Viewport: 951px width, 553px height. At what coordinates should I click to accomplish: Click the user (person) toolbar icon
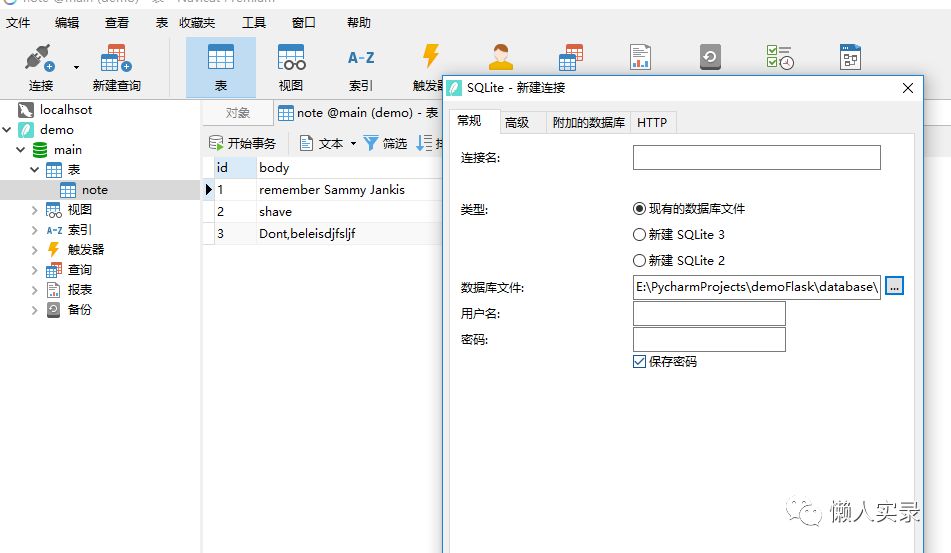click(x=501, y=57)
